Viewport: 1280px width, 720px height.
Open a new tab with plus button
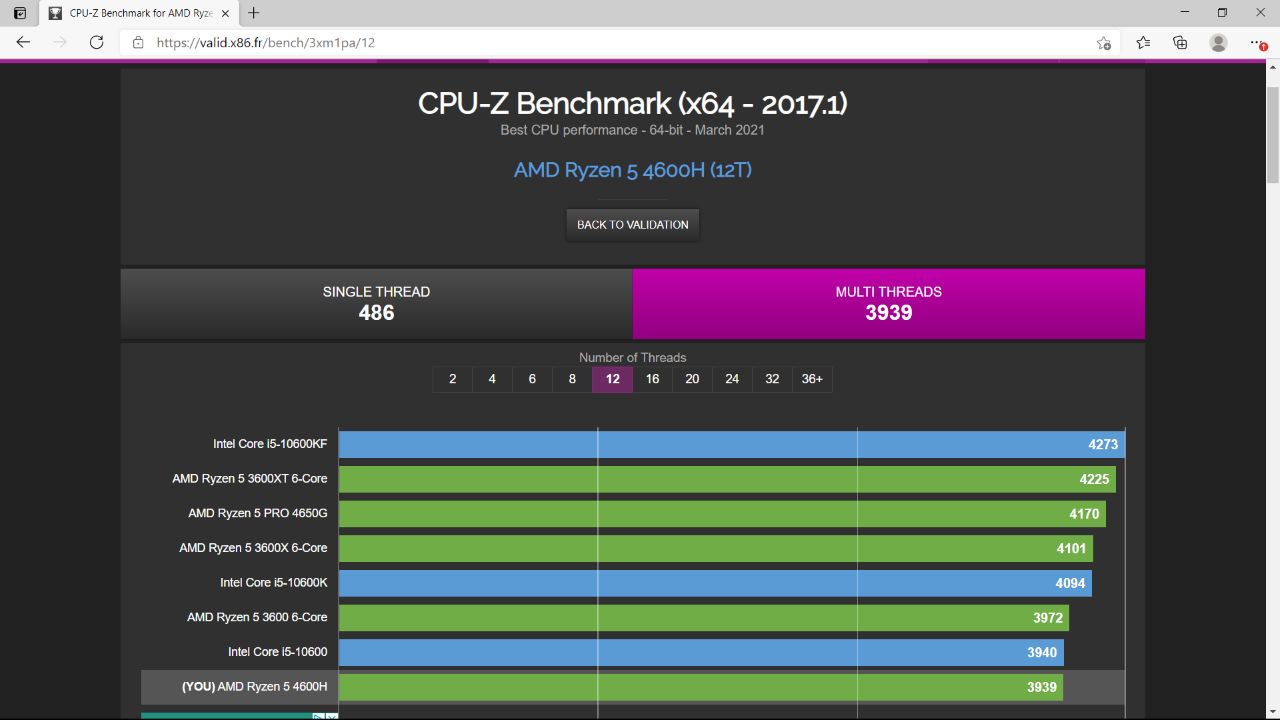coord(254,13)
